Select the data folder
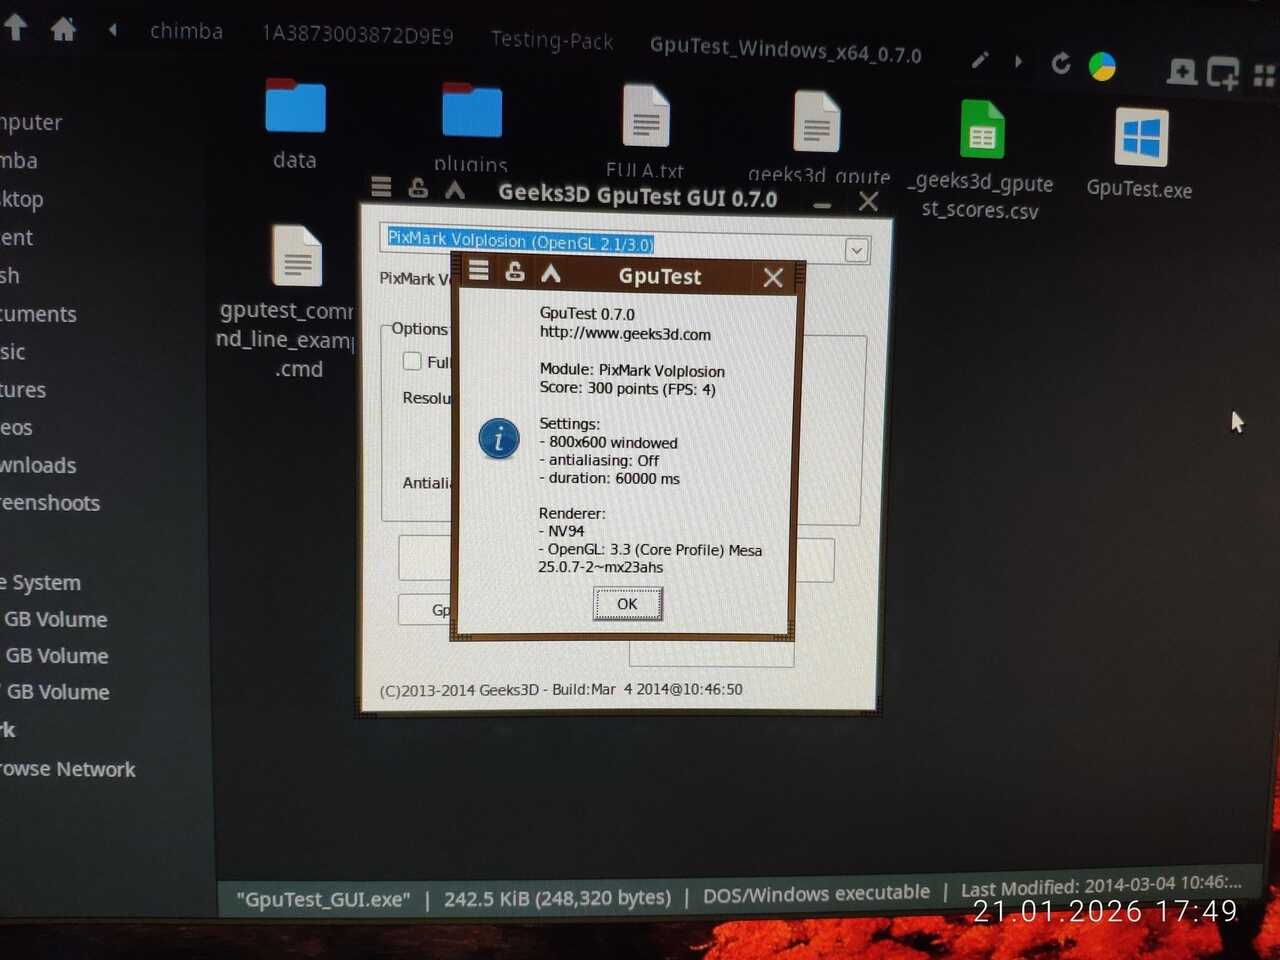 (295, 123)
